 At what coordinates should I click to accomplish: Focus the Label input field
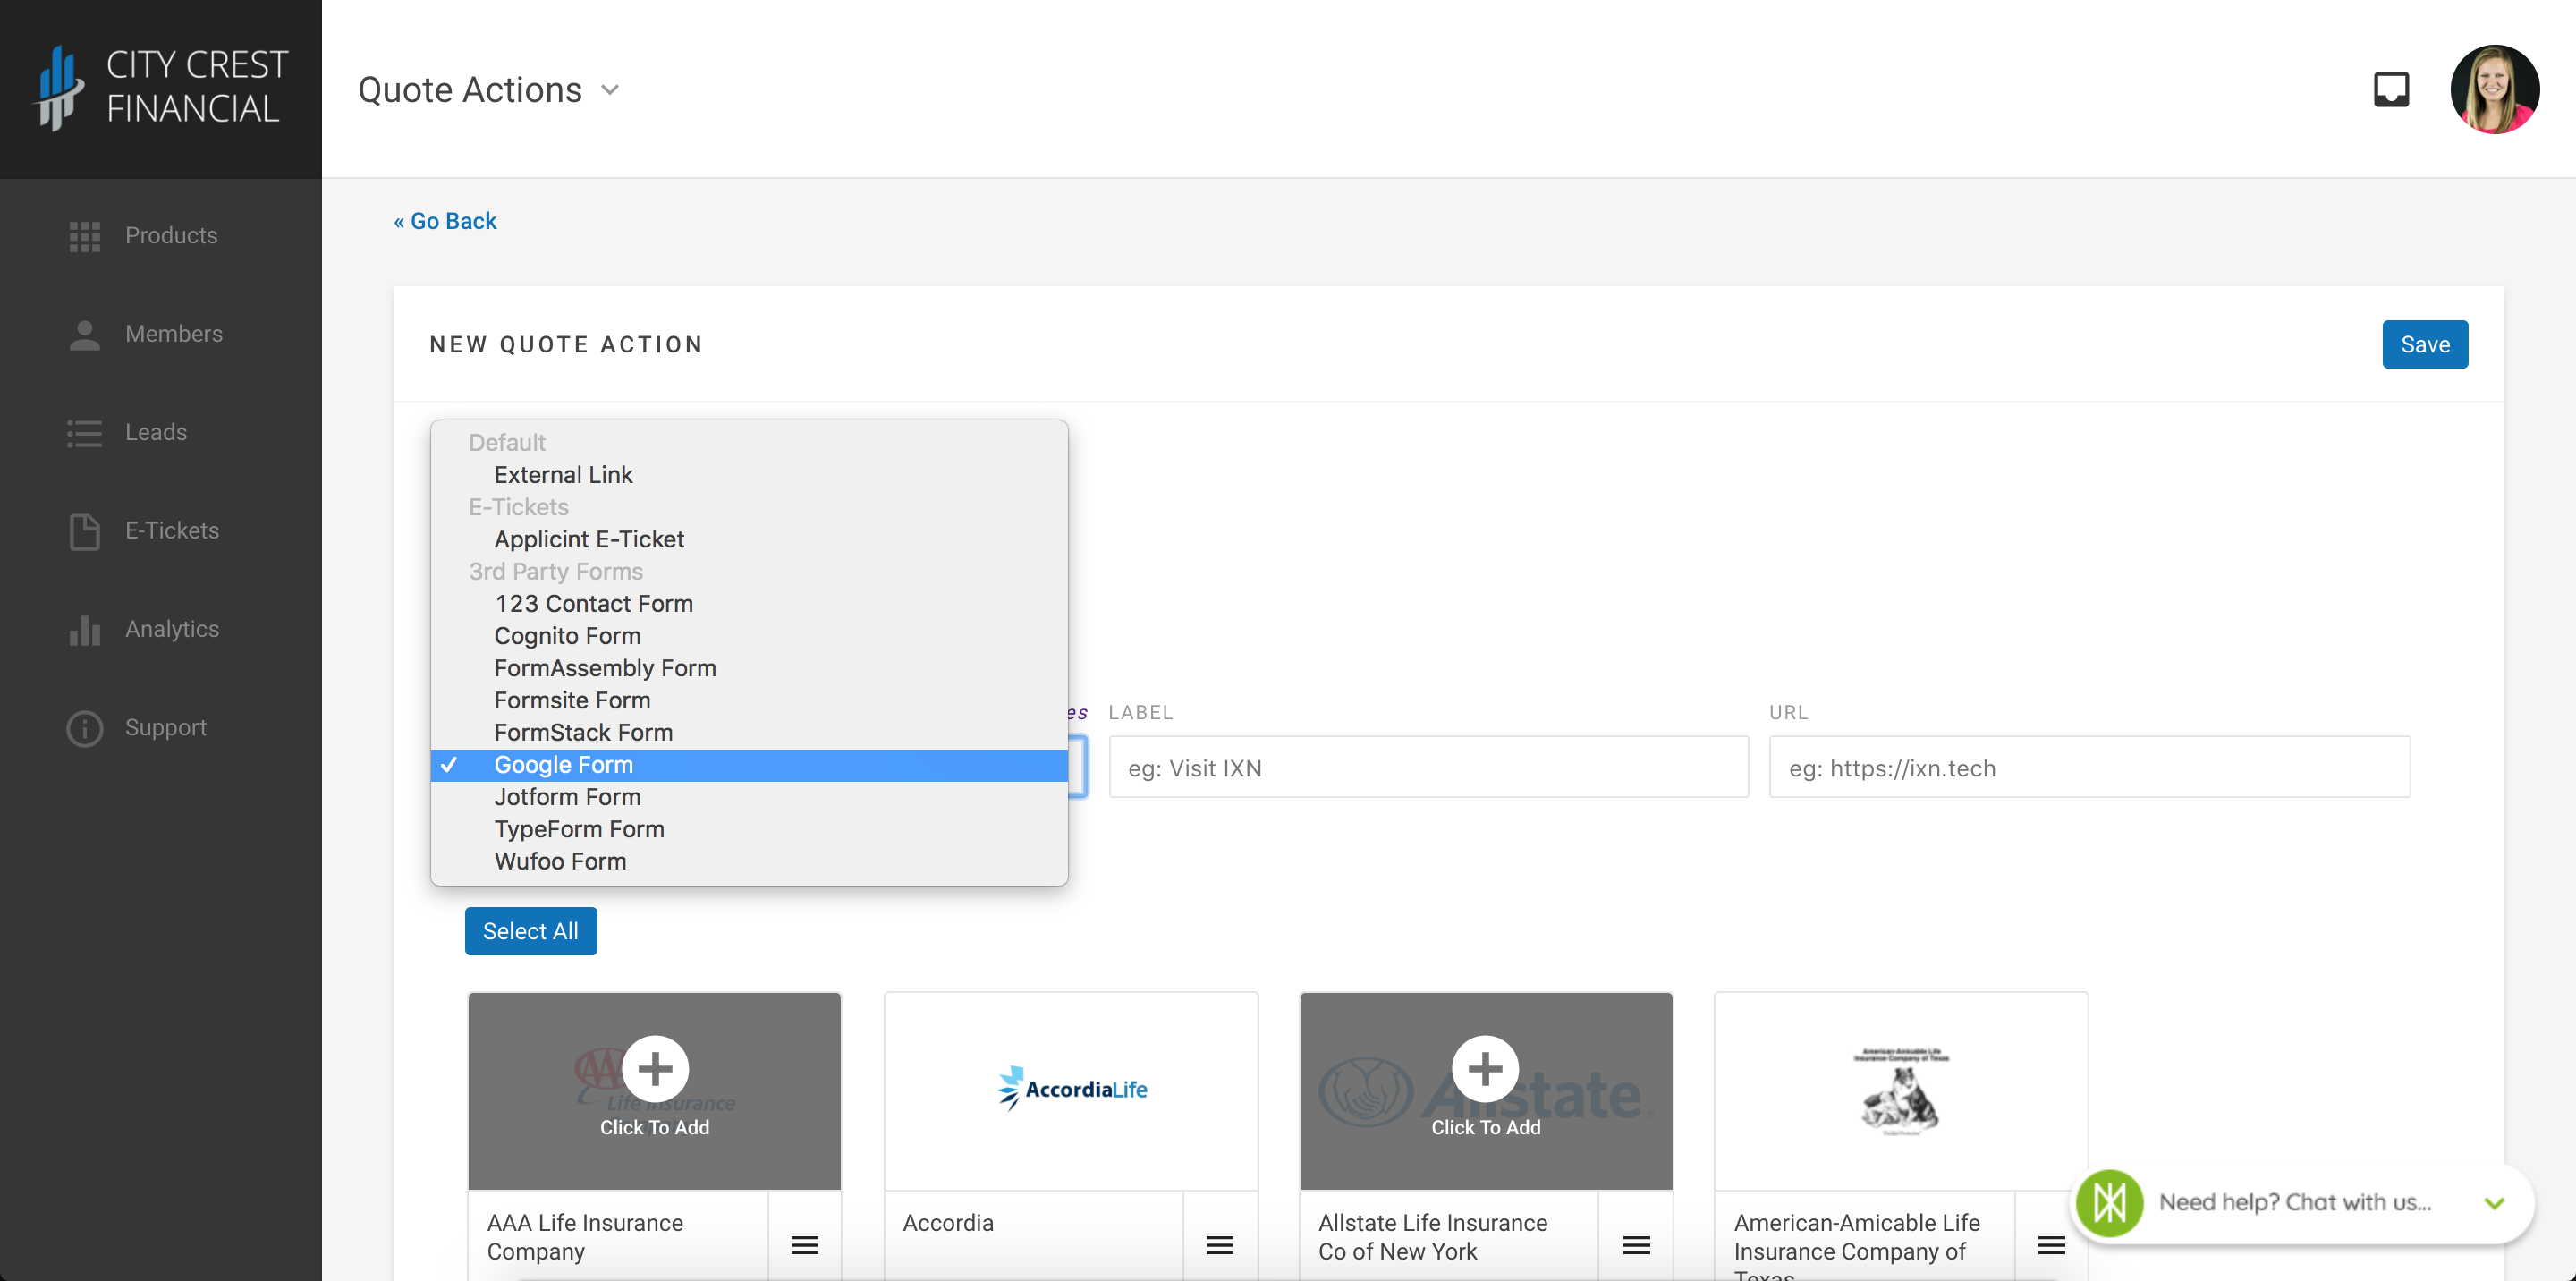[x=1428, y=767]
